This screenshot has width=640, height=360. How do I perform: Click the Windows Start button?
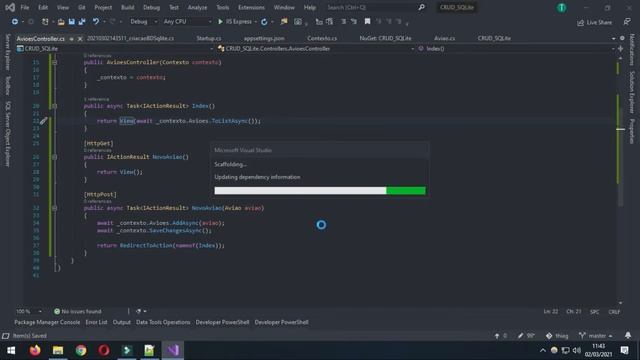11,350
